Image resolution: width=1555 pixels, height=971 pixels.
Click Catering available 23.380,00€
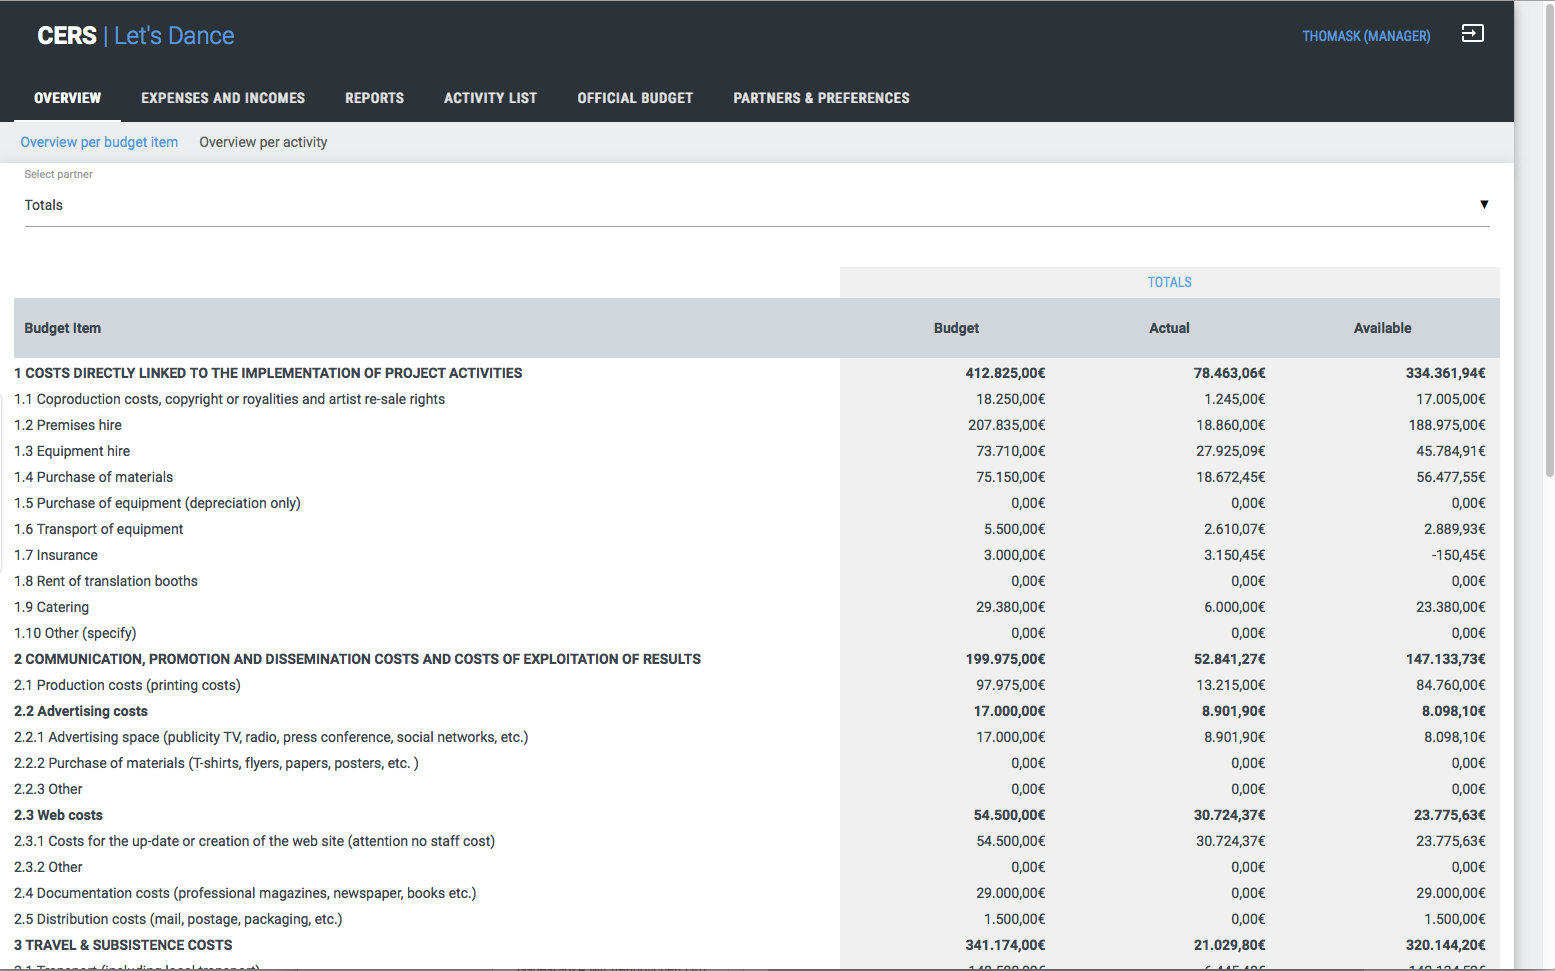click(x=1450, y=607)
